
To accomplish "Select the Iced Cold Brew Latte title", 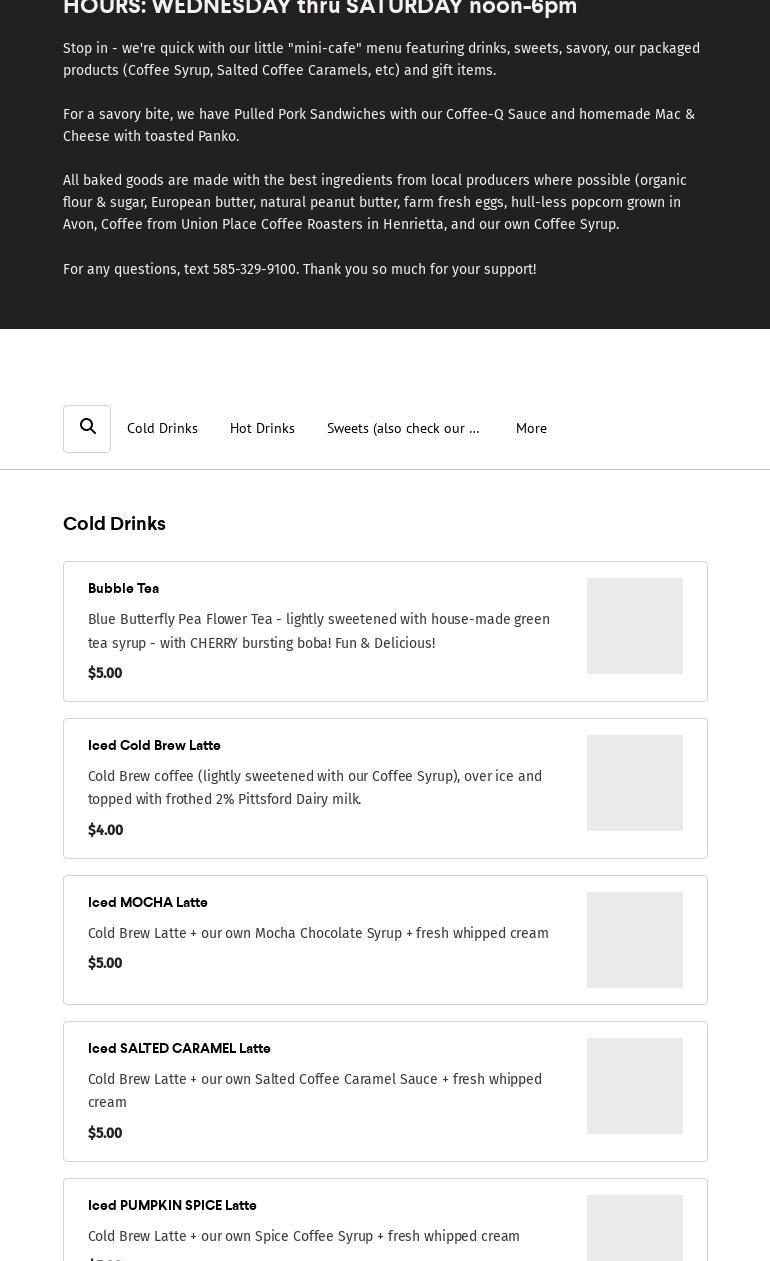I will pyautogui.click(x=154, y=745).
